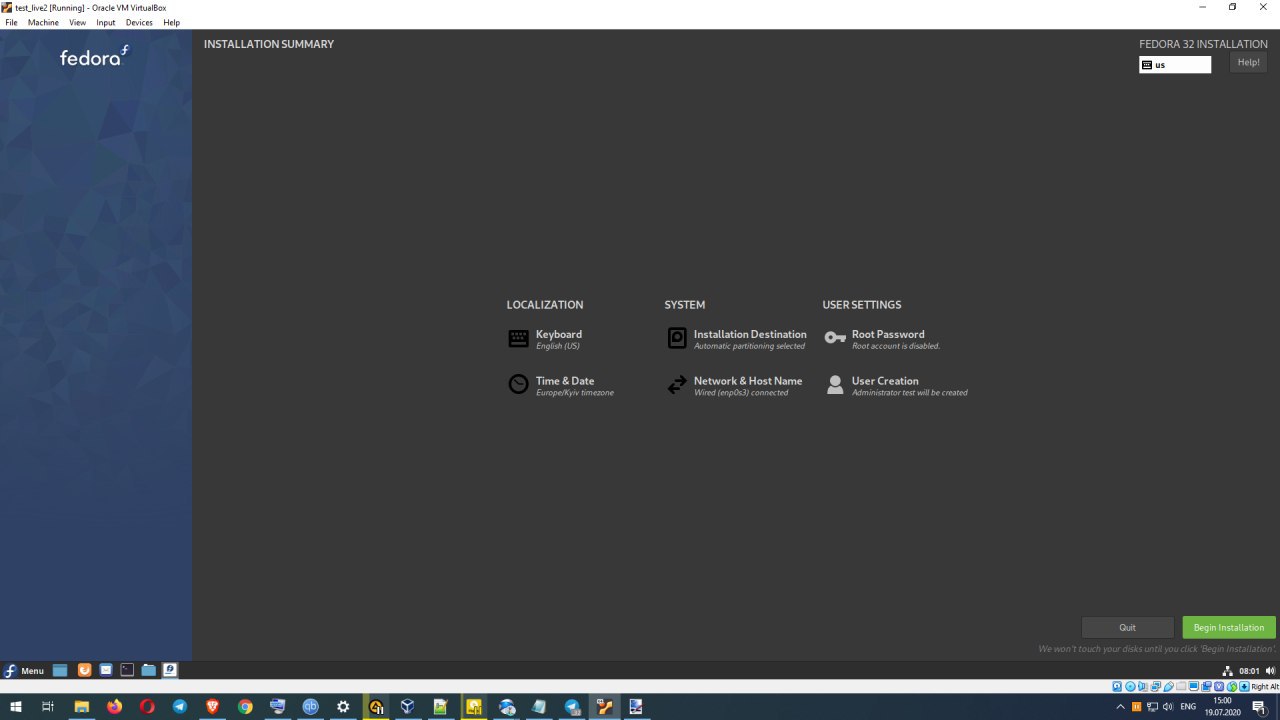Viewport: 1280px width, 720px height.
Task: Launch Firefox from the Fedora panel
Action: (85, 670)
